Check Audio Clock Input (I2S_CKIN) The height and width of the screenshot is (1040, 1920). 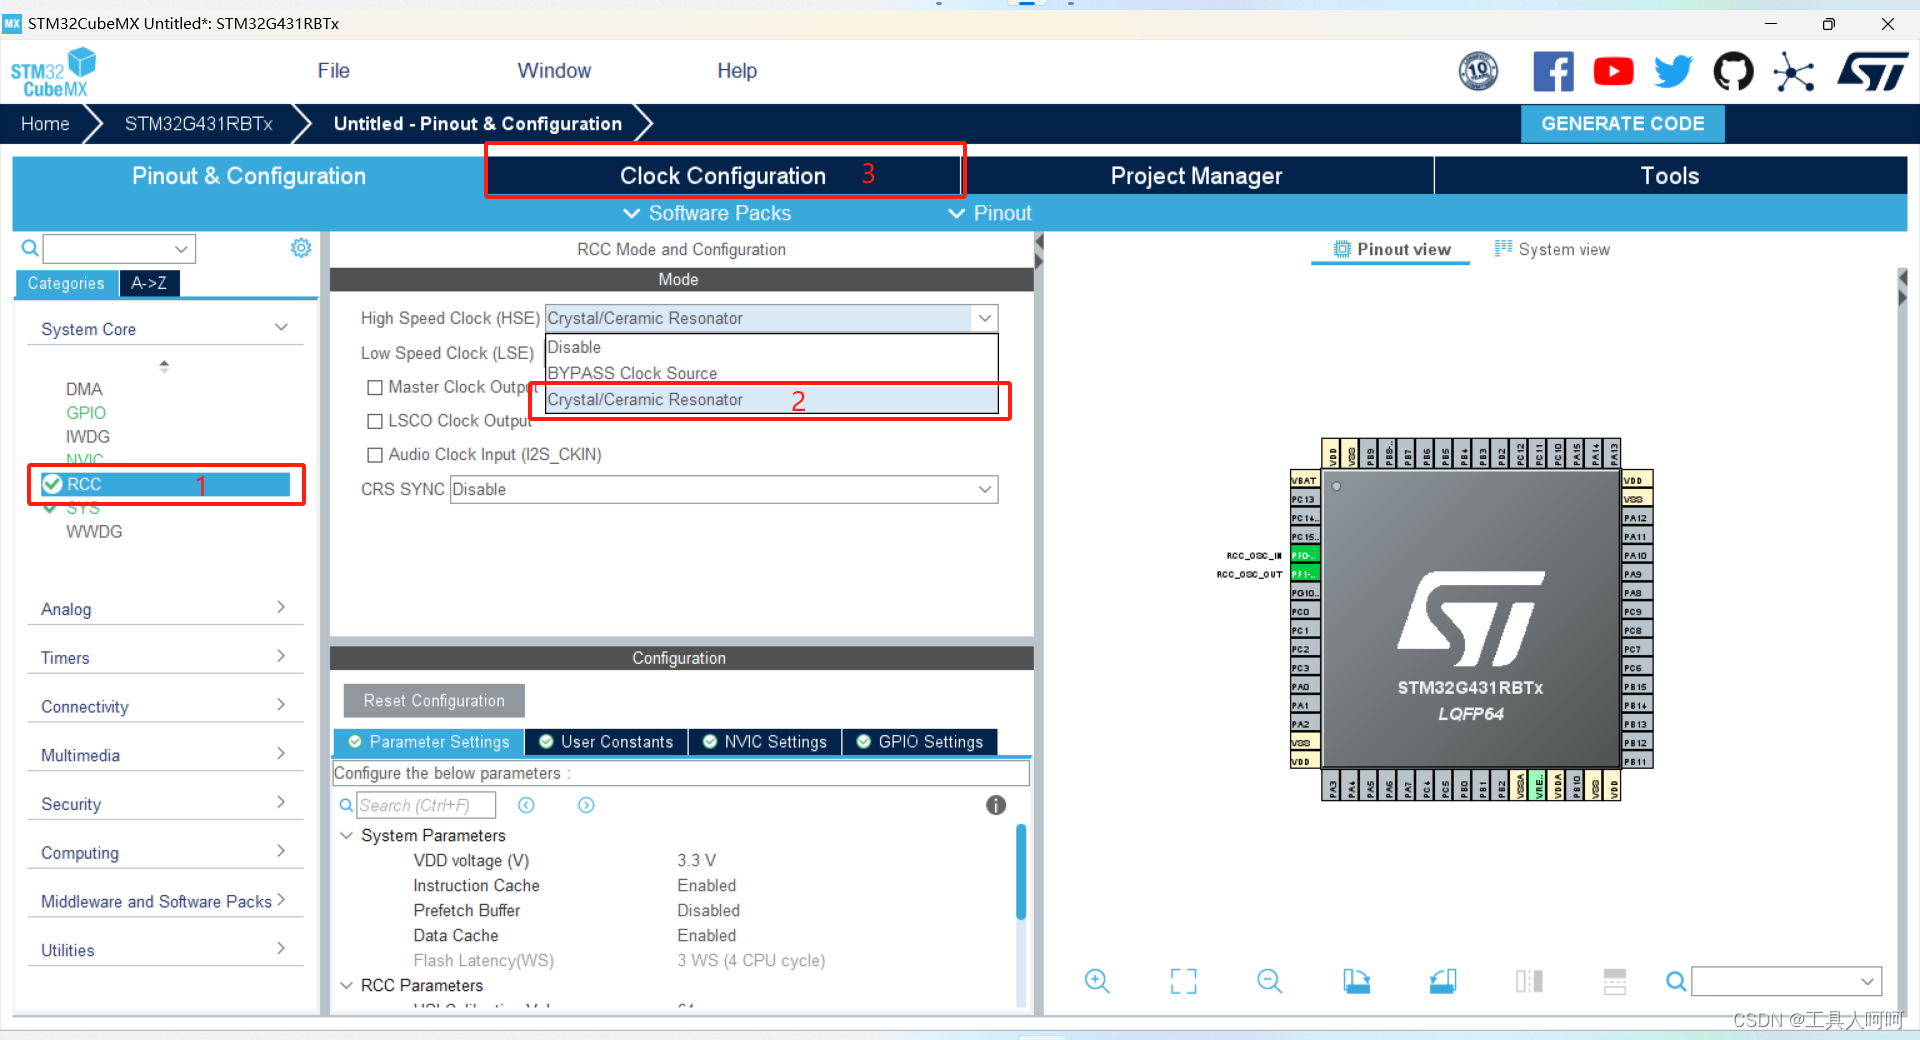[x=375, y=455]
